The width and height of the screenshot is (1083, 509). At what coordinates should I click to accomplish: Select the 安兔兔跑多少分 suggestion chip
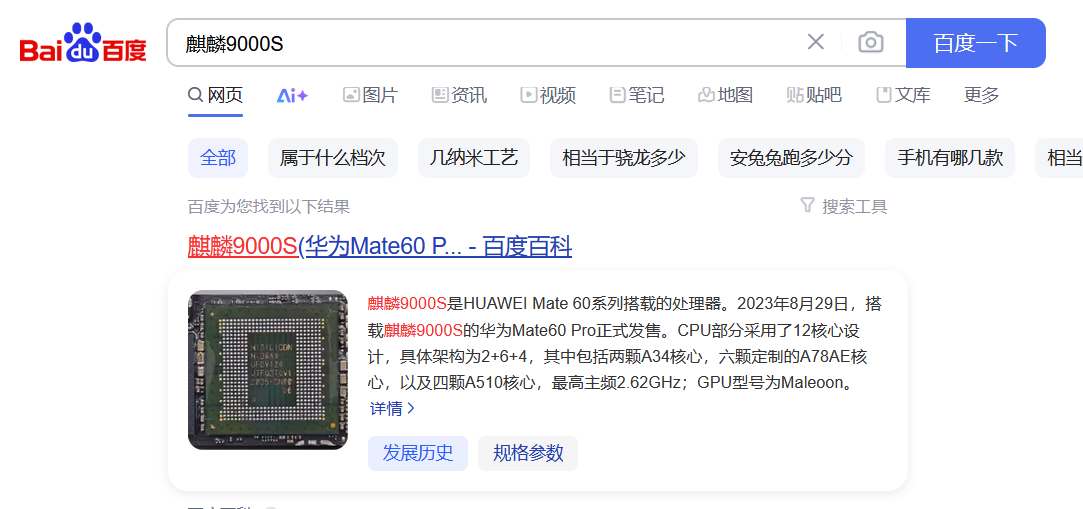pyautogui.click(x=792, y=158)
